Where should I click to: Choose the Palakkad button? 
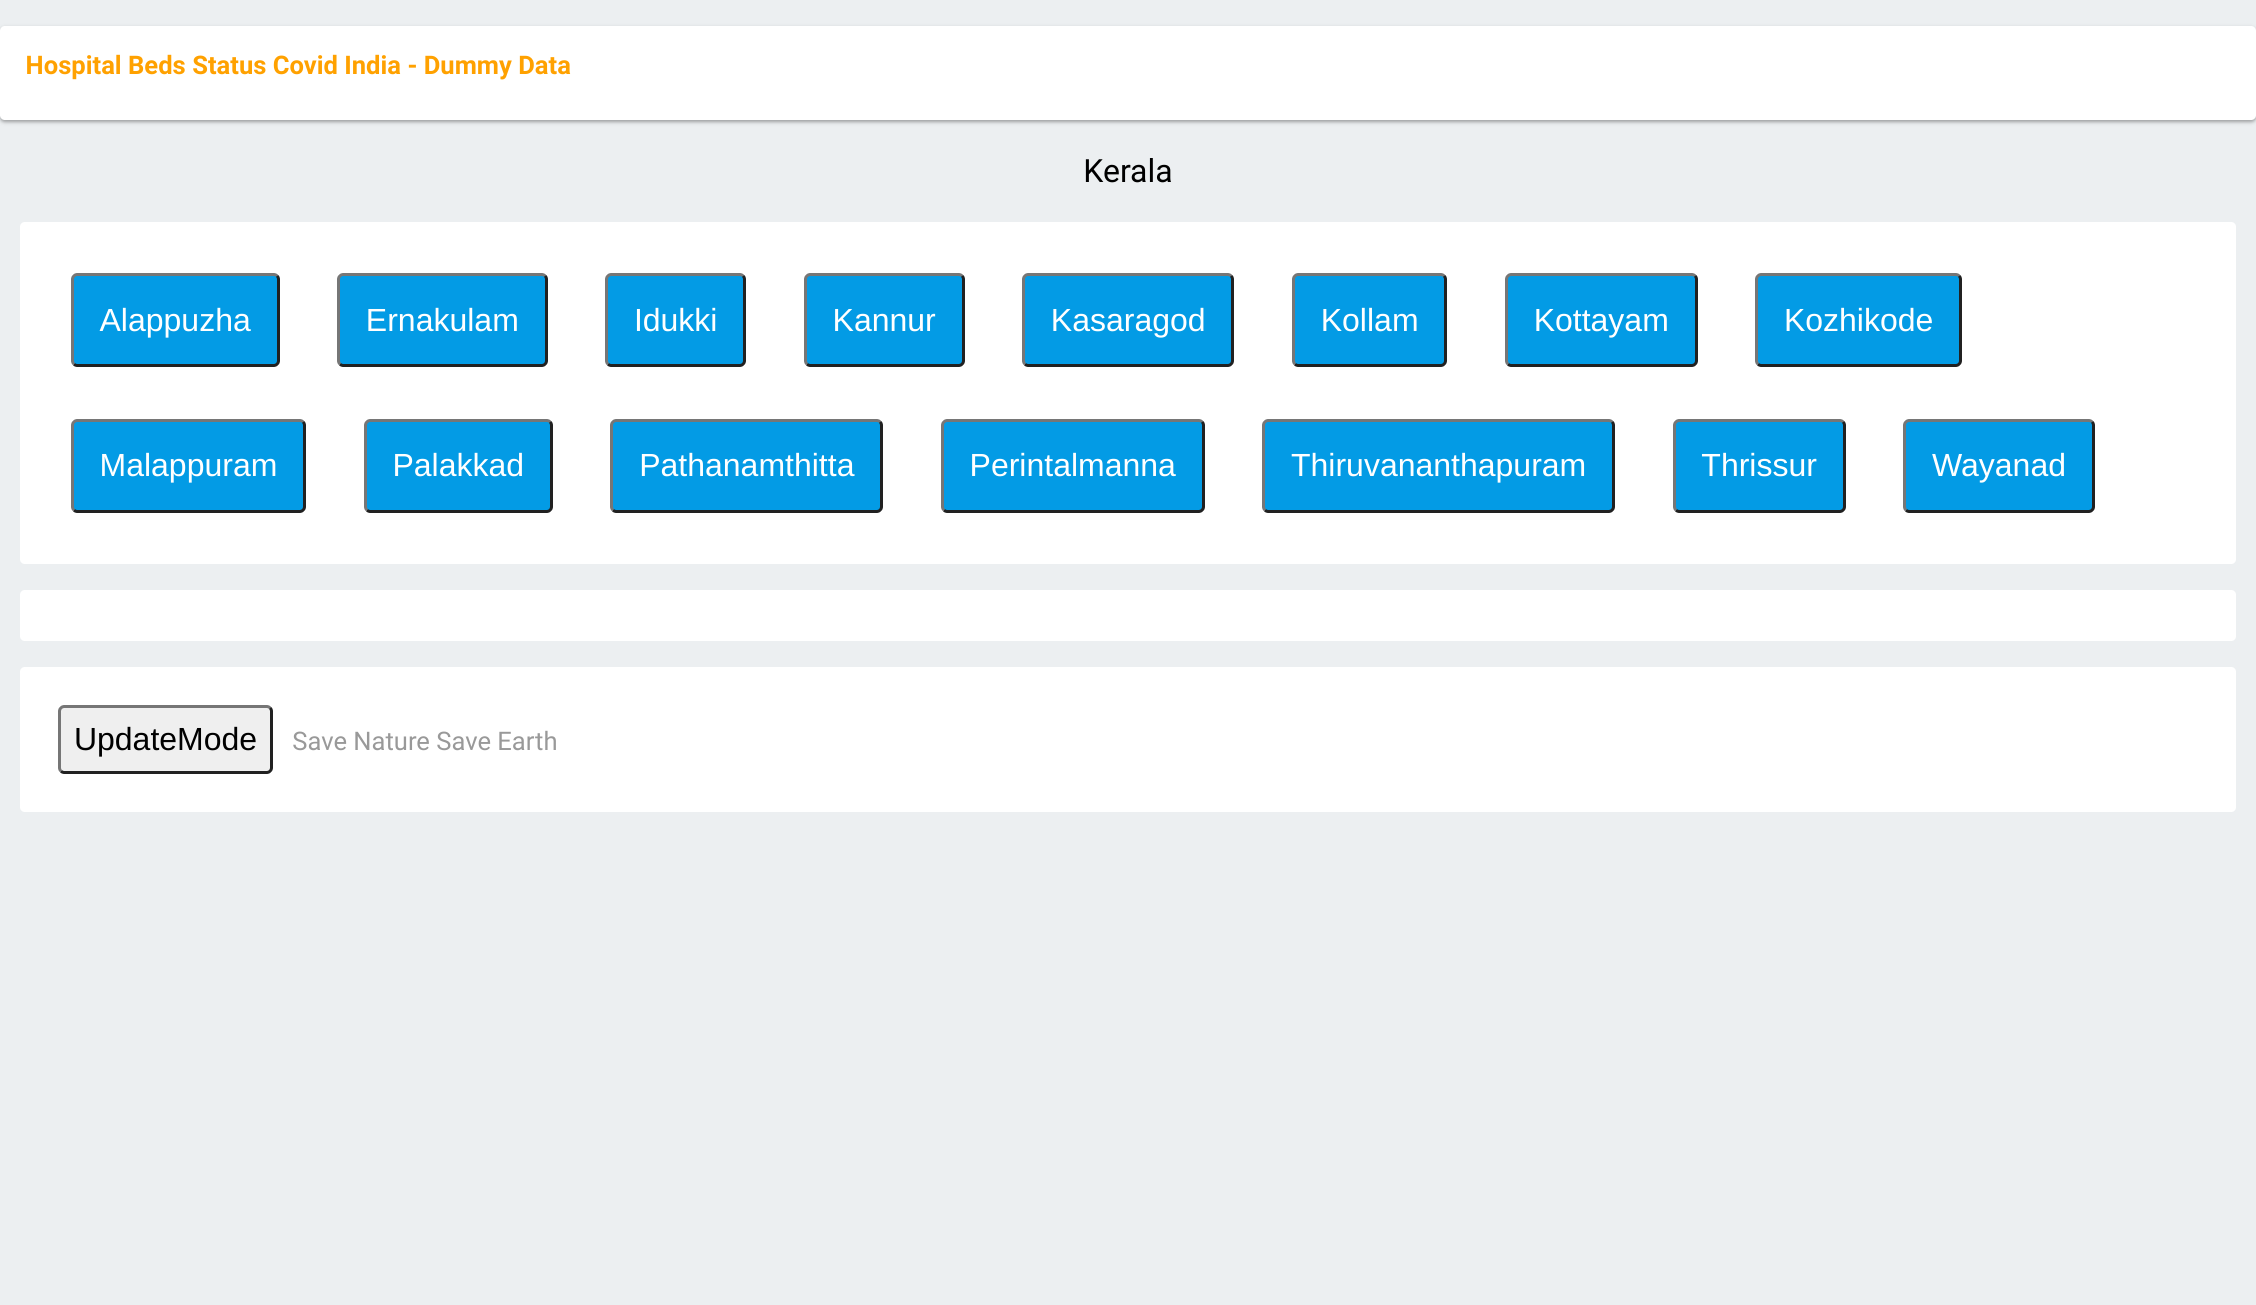458,466
